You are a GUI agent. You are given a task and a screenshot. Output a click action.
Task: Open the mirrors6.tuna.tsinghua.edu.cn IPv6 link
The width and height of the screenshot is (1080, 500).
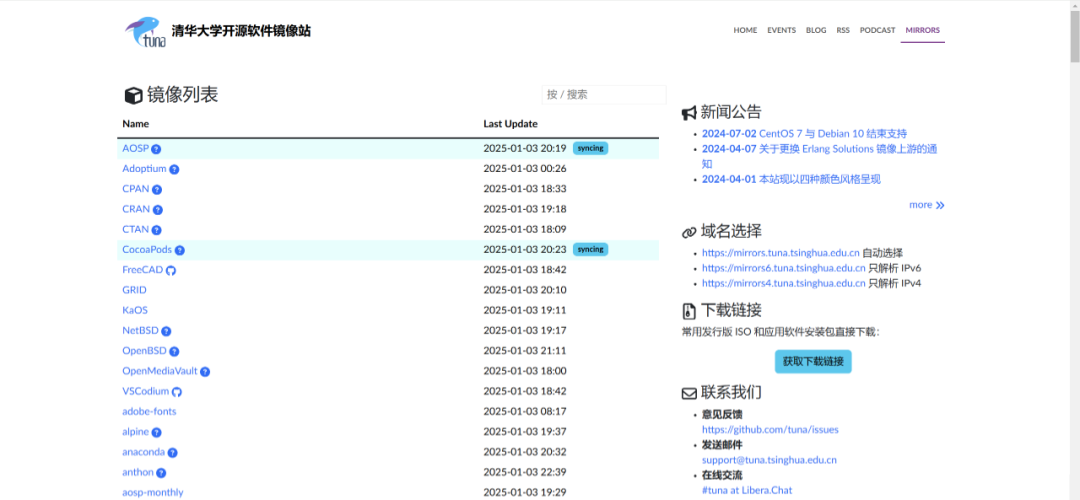(783, 268)
